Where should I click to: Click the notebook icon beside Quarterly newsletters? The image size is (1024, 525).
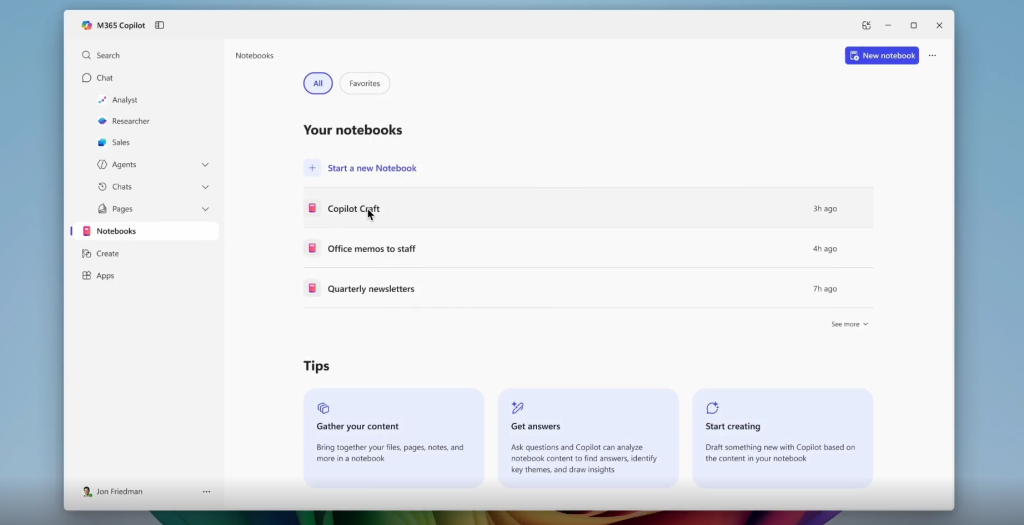312,288
